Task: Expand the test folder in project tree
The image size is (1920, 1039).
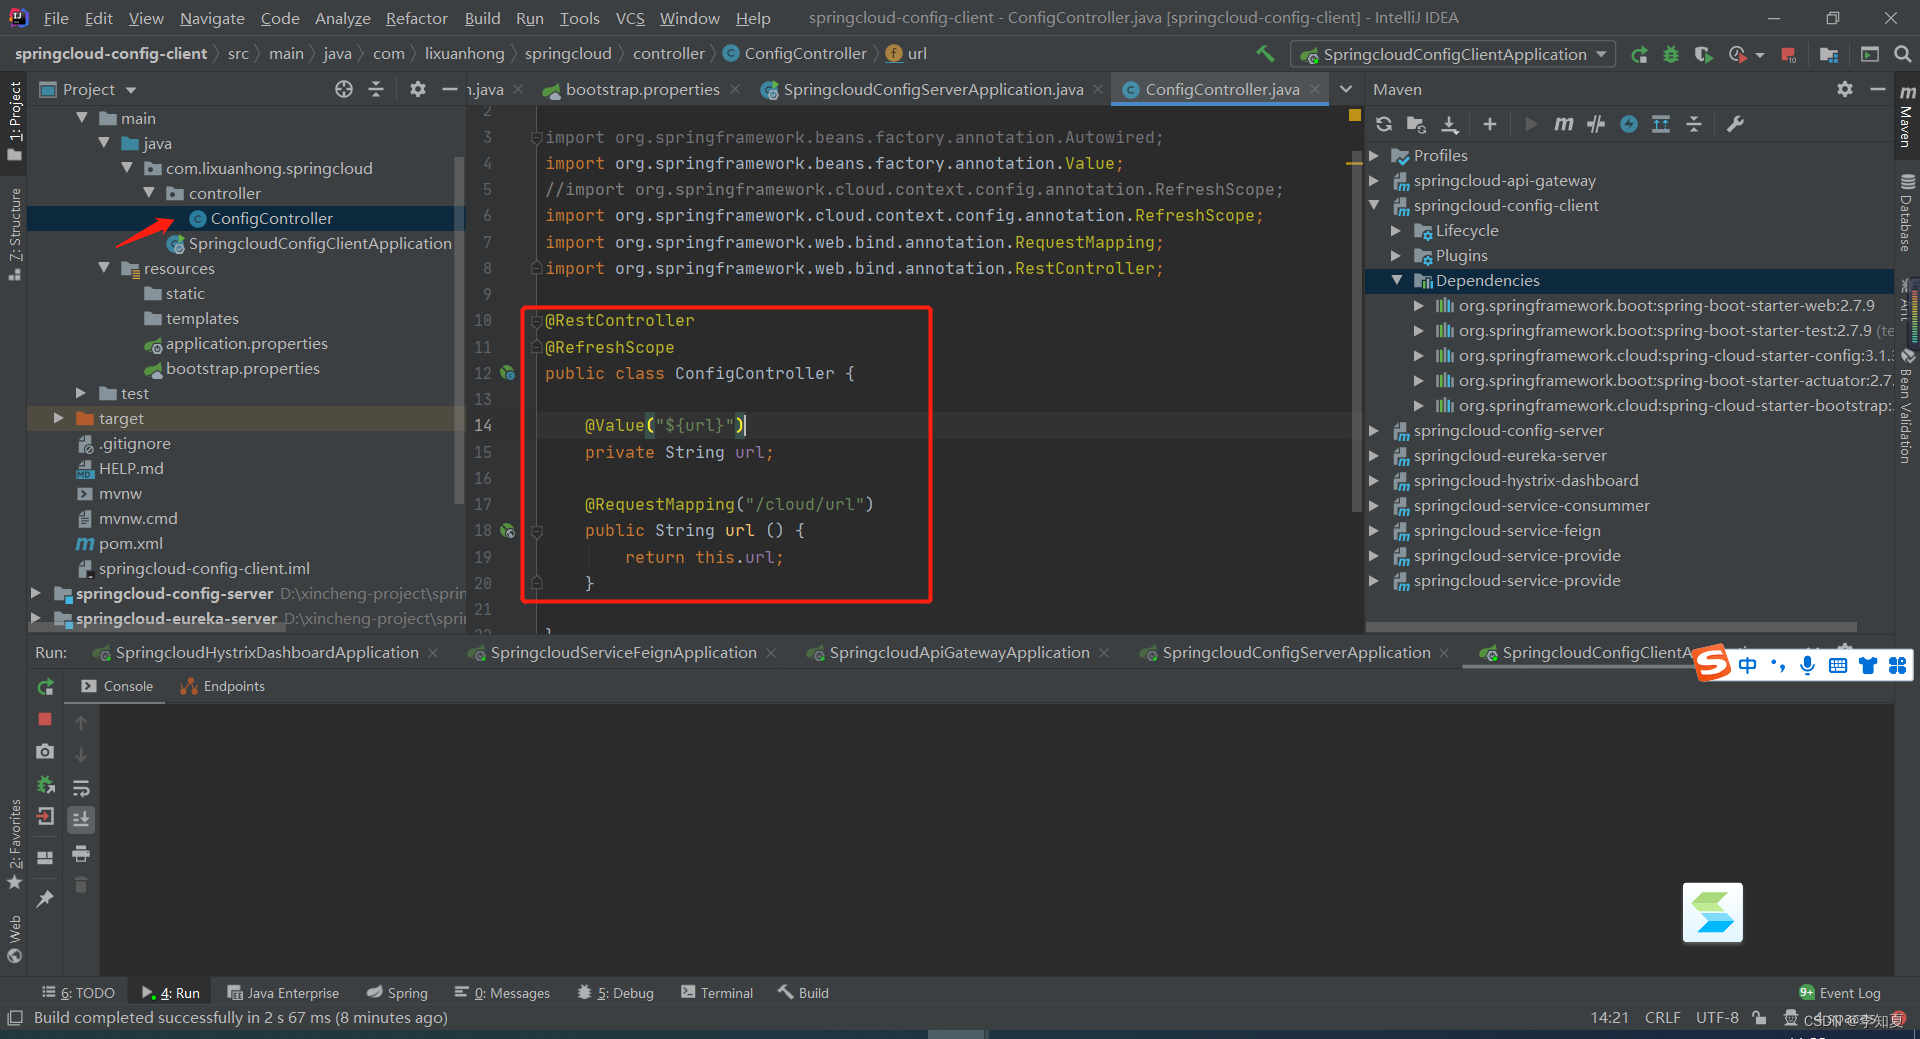Action: 81,393
